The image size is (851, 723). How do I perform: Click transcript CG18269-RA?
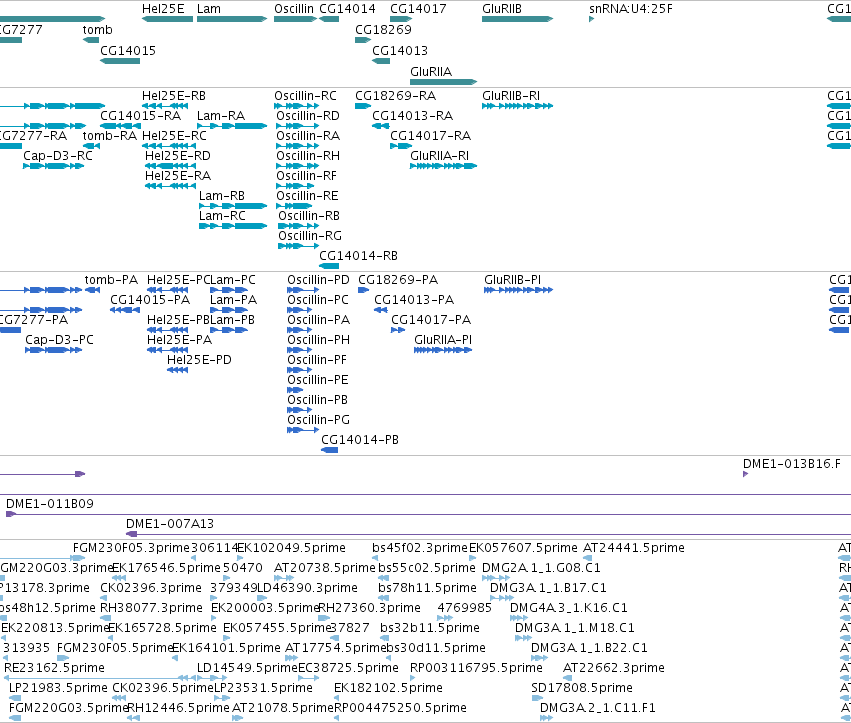click(363, 106)
